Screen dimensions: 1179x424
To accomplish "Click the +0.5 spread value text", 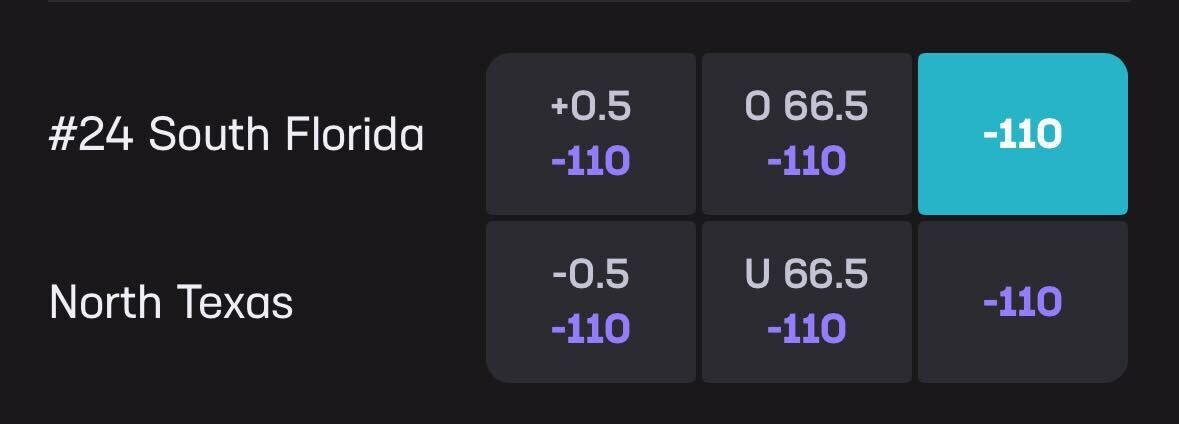I will (x=590, y=106).
